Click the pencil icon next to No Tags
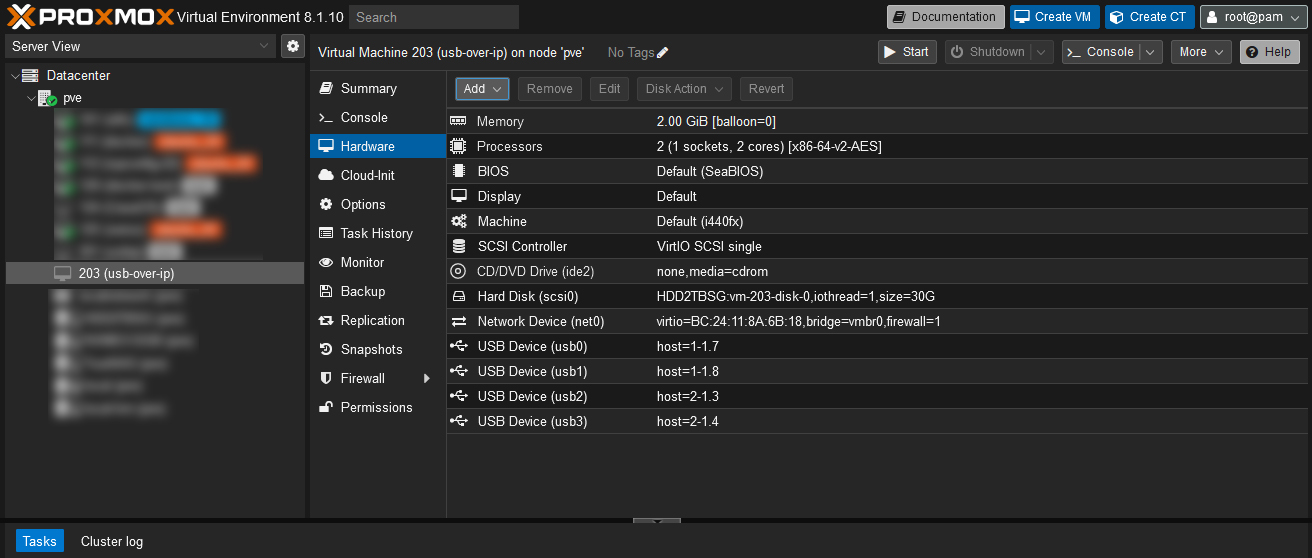The image size is (1312, 558). pos(663,52)
